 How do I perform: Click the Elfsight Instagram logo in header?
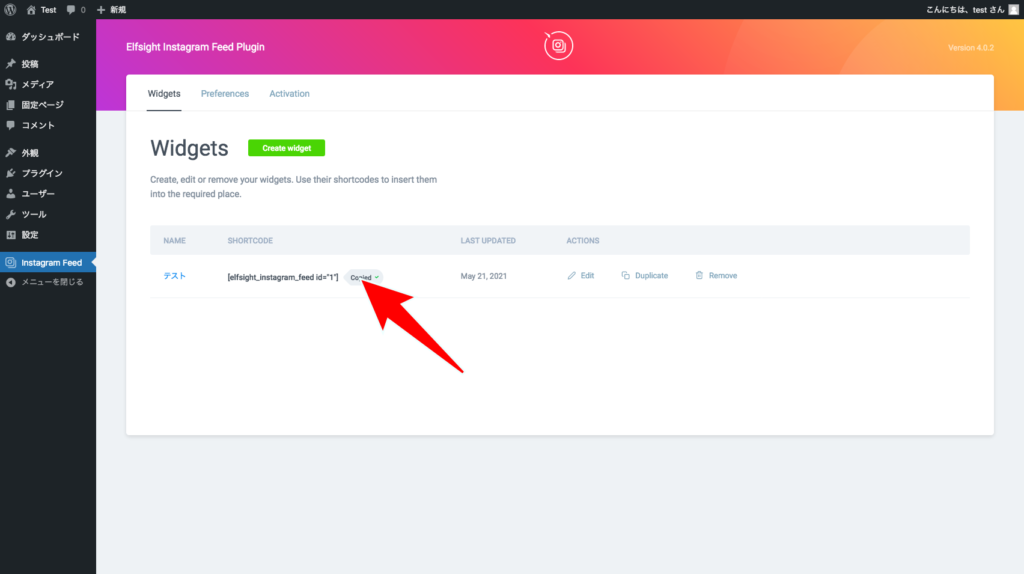[559, 46]
